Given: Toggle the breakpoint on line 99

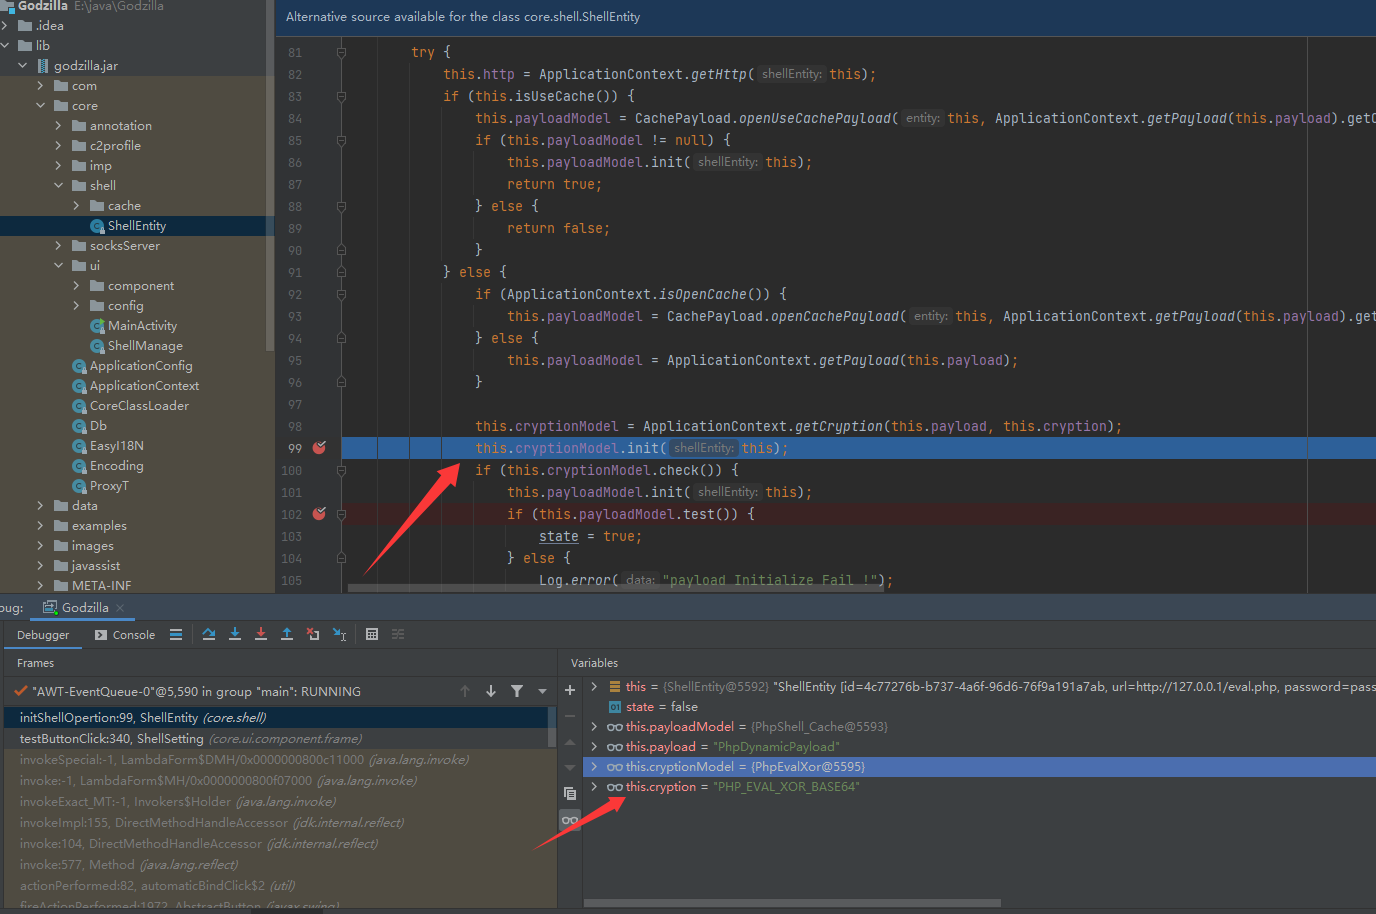Looking at the screenshot, I should tap(319, 448).
